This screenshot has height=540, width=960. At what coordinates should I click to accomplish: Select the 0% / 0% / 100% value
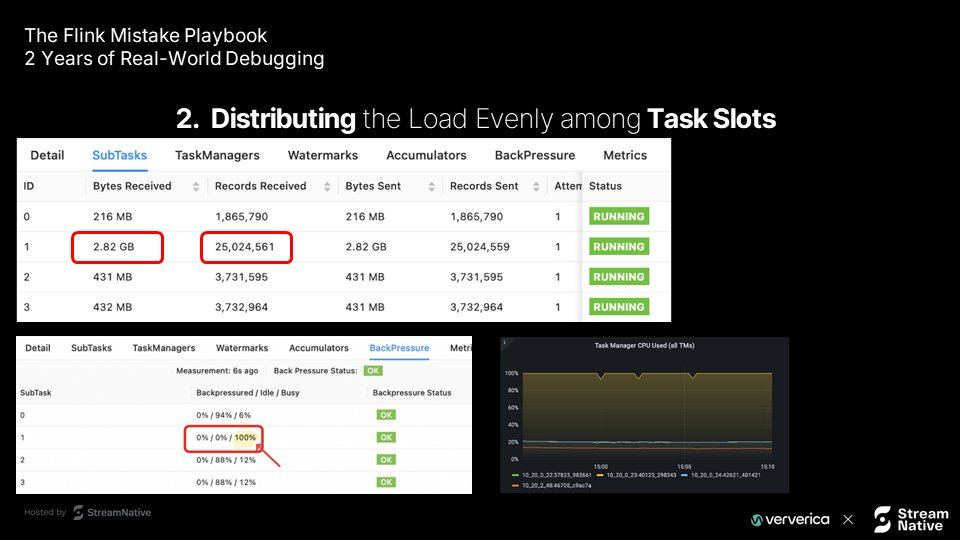tap(226, 438)
